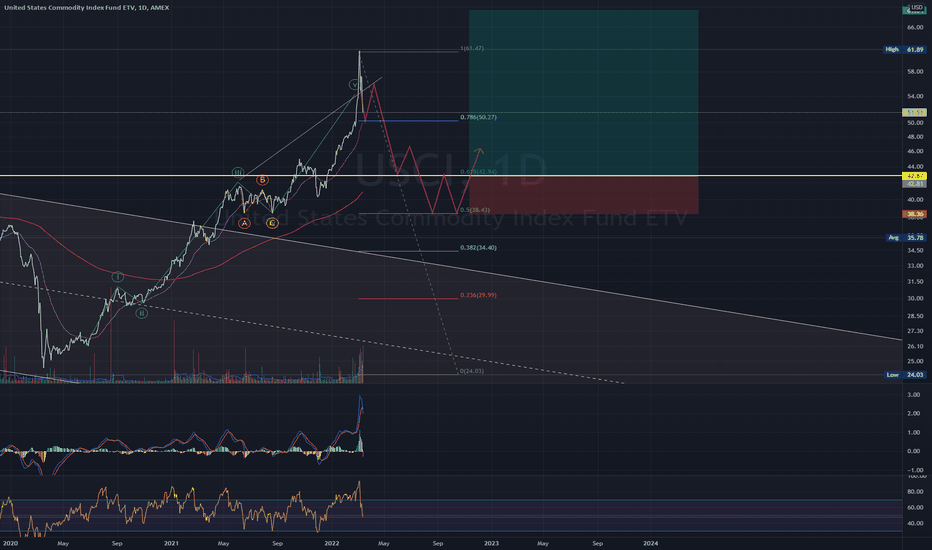This screenshot has width=932, height=550.
Task: Click the 58.00 price axis value
Action: click(x=915, y=71)
